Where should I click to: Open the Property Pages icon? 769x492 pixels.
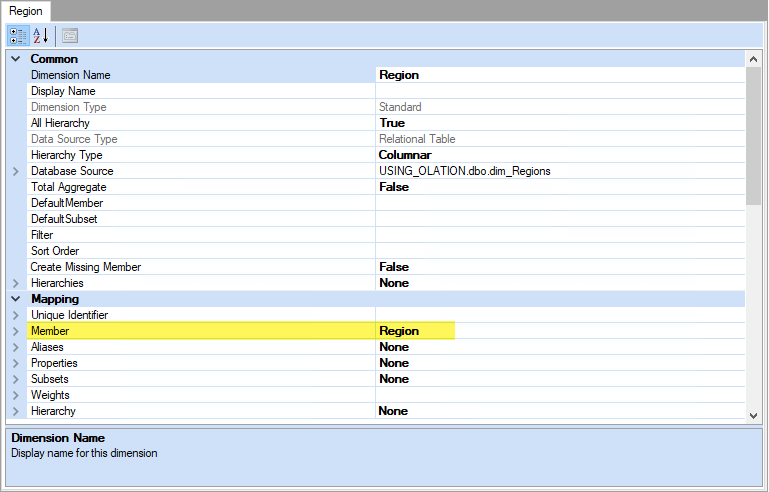(x=70, y=36)
